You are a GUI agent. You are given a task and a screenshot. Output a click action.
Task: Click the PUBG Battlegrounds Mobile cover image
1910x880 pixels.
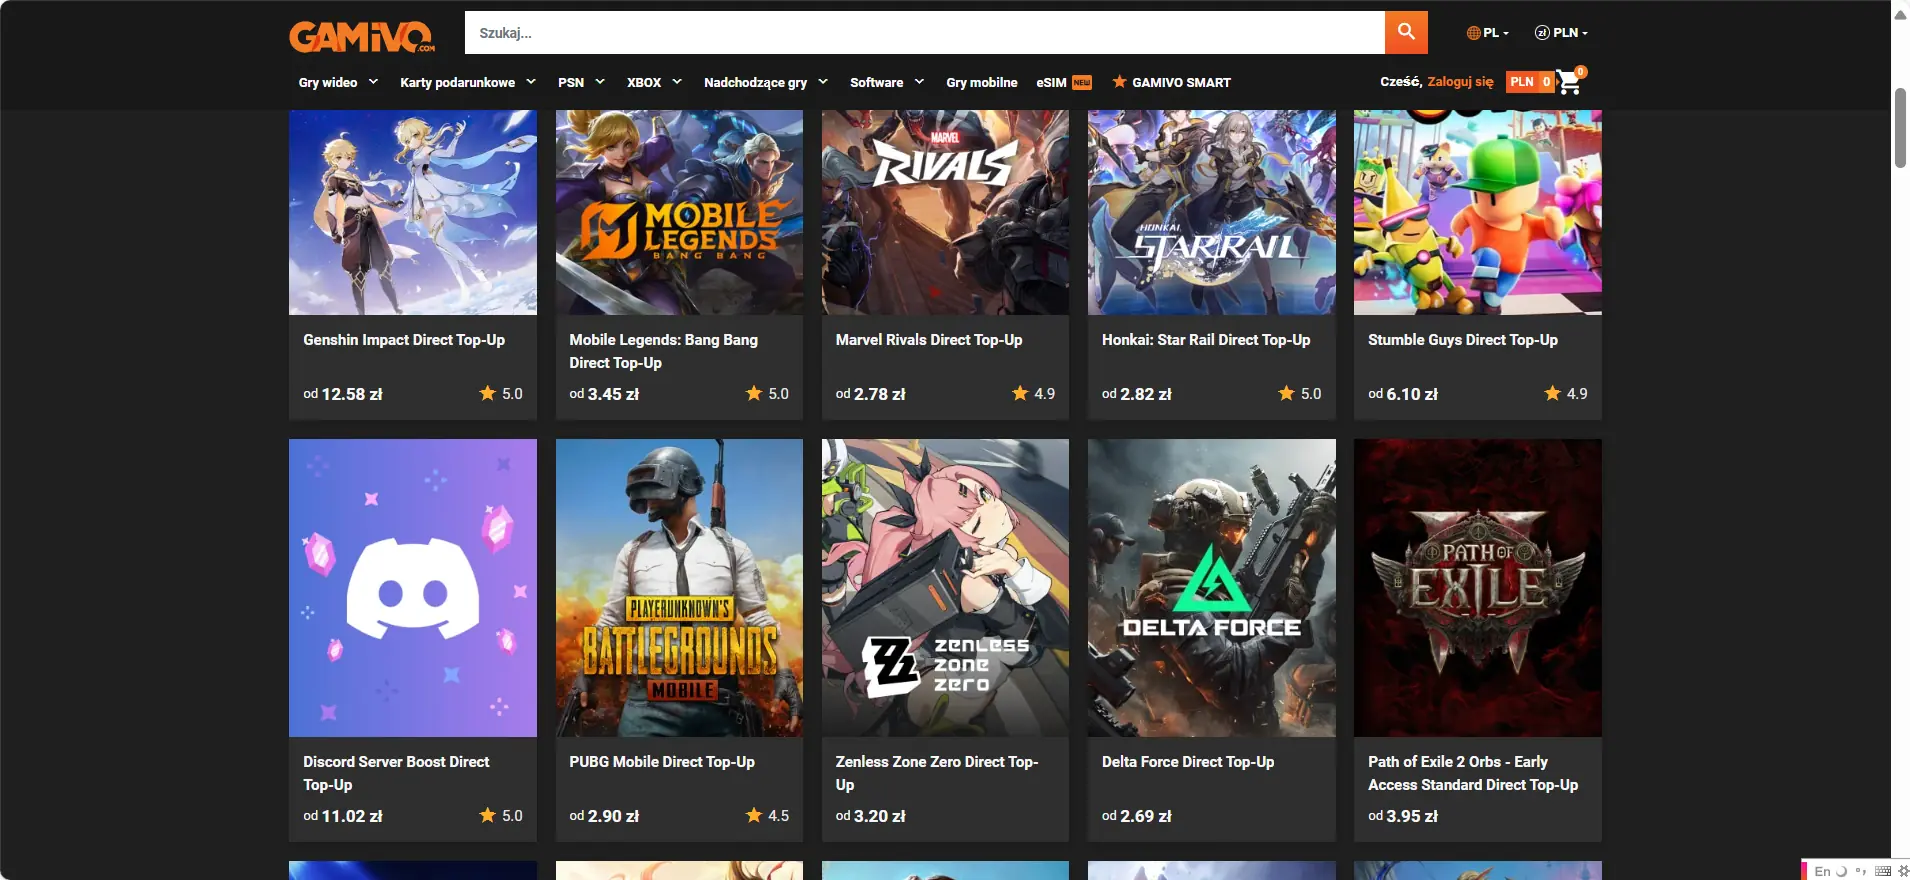click(x=679, y=588)
